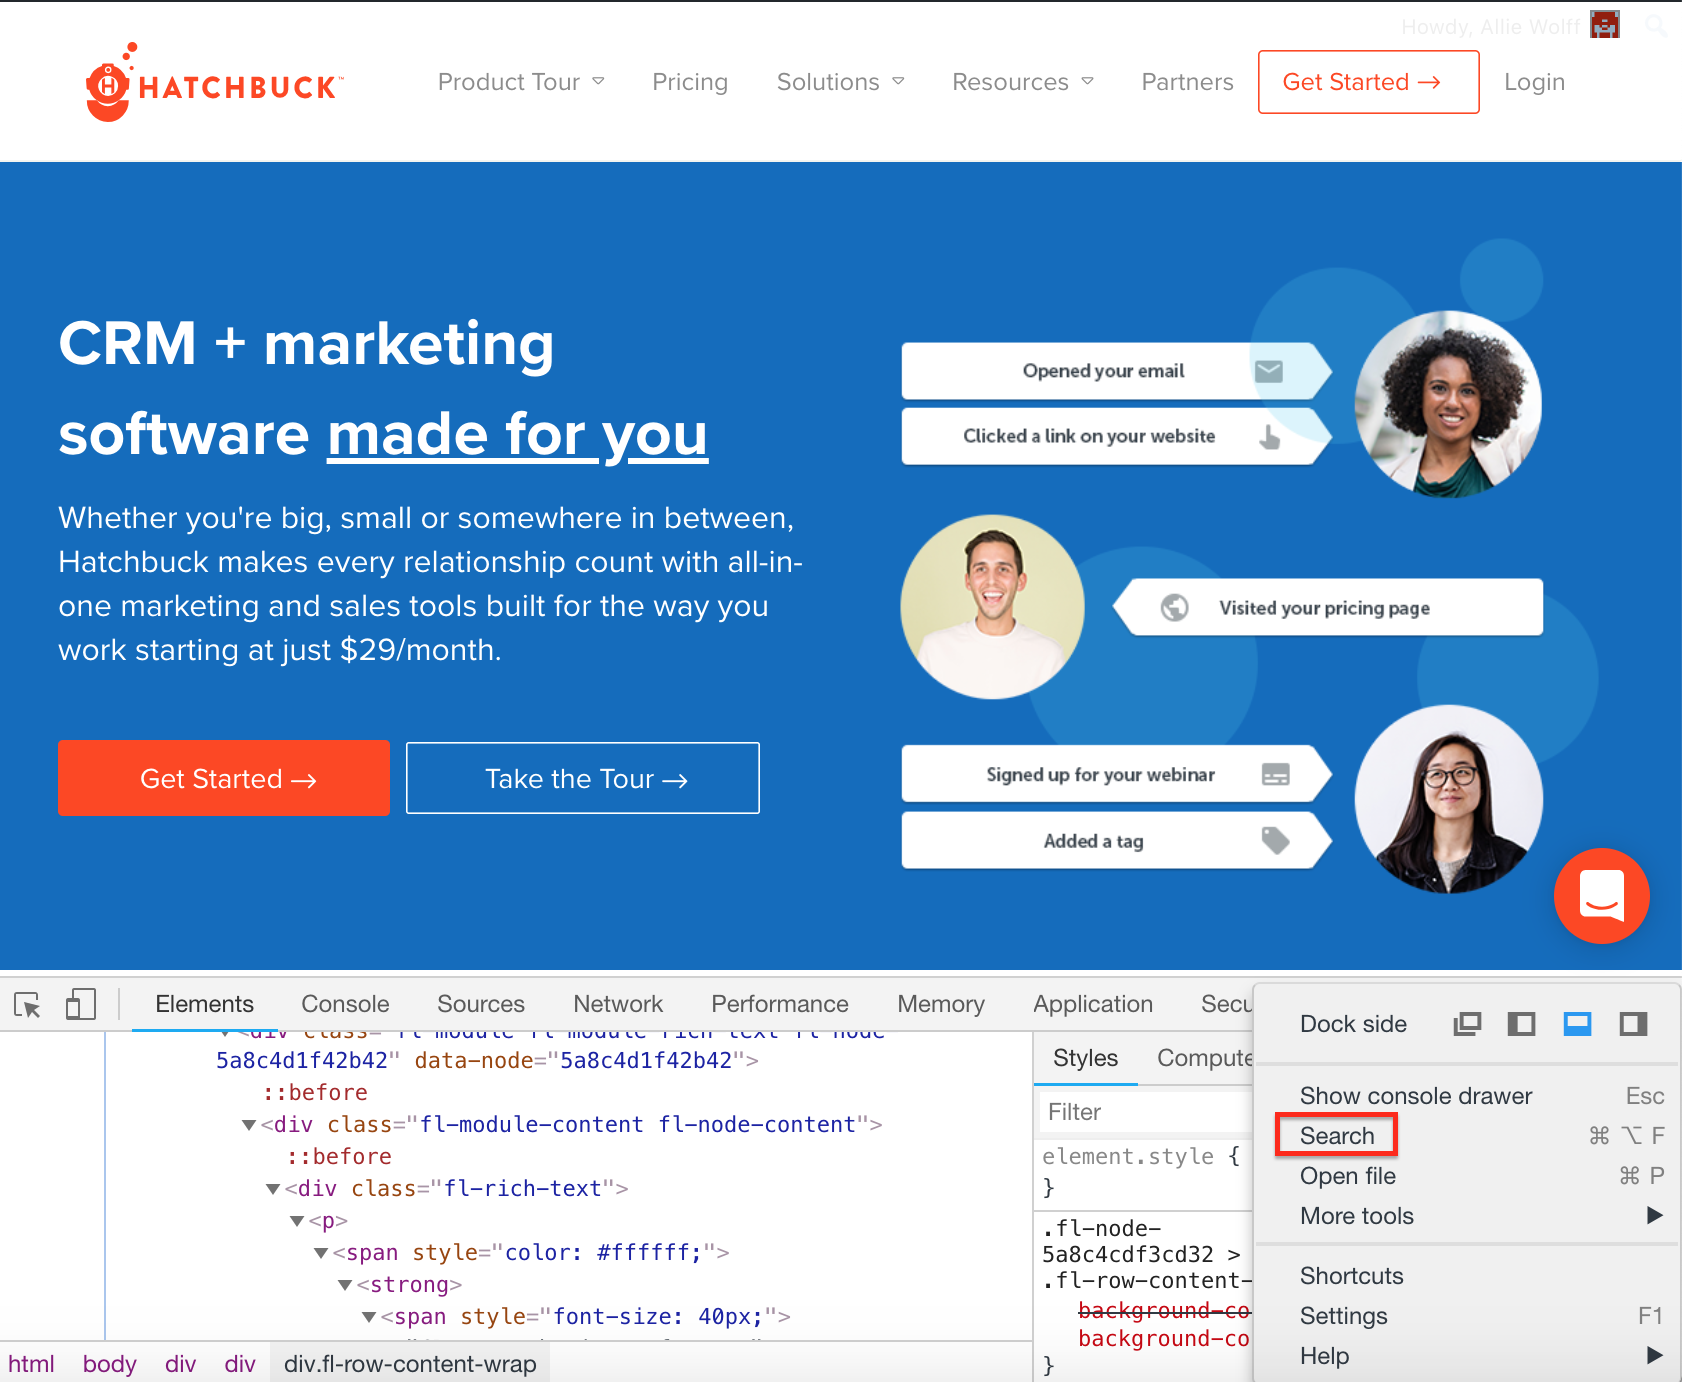Switch to the Performance tab
1682x1382 pixels.
[x=780, y=1004]
